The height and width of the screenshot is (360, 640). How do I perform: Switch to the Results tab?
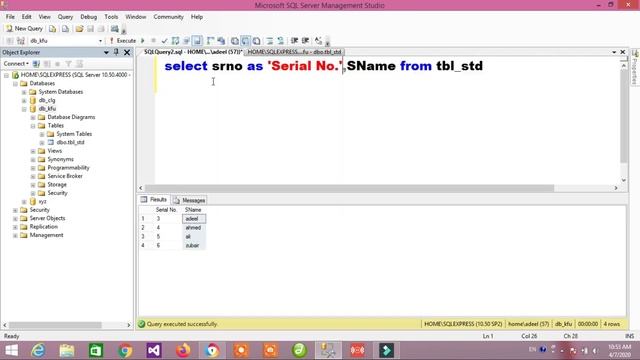154,200
